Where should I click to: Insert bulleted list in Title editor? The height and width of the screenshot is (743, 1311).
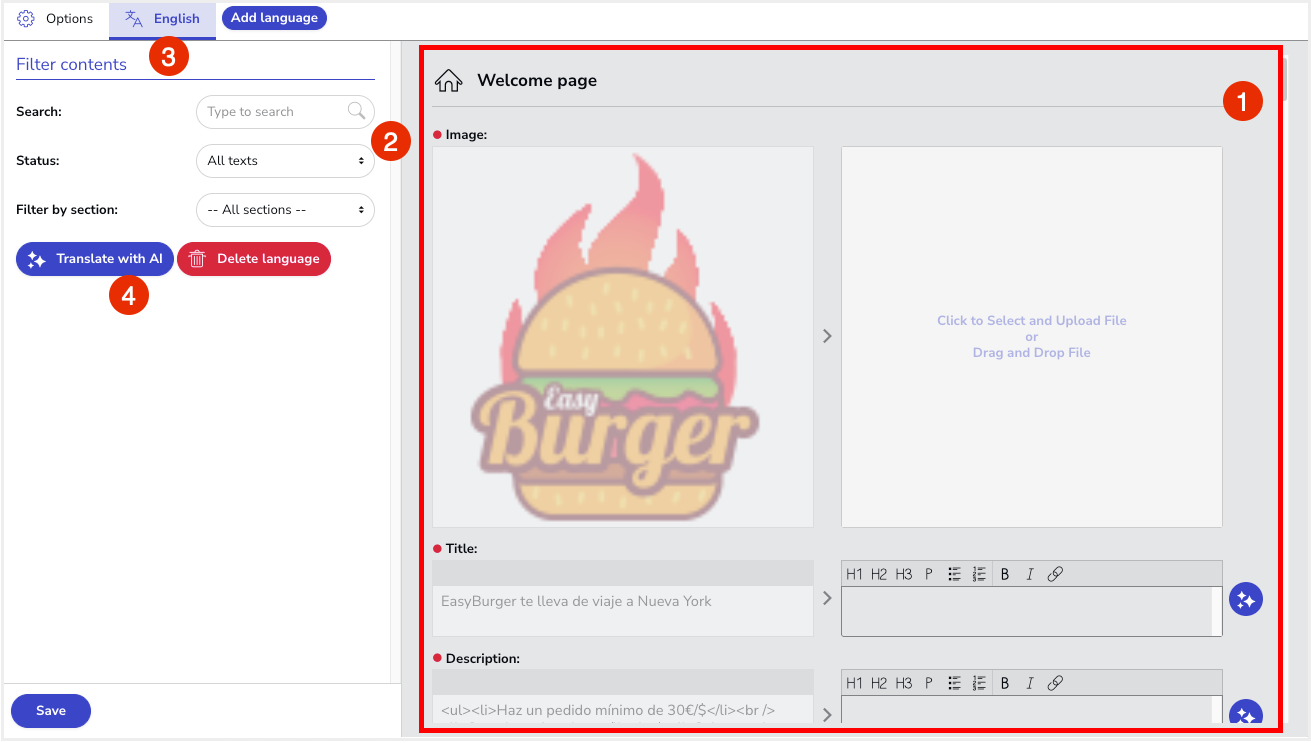[x=954, y=574]
